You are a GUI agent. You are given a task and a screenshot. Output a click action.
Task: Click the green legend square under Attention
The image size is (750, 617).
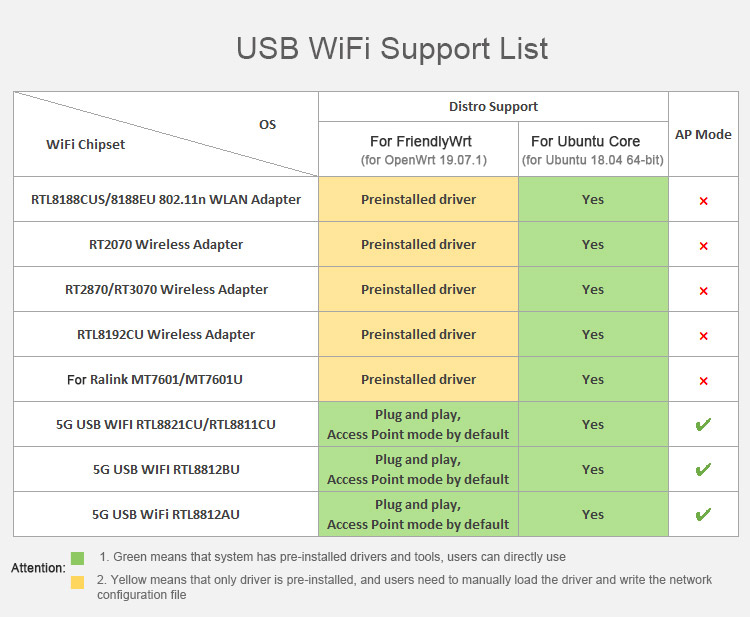click(x=78, y=558)
